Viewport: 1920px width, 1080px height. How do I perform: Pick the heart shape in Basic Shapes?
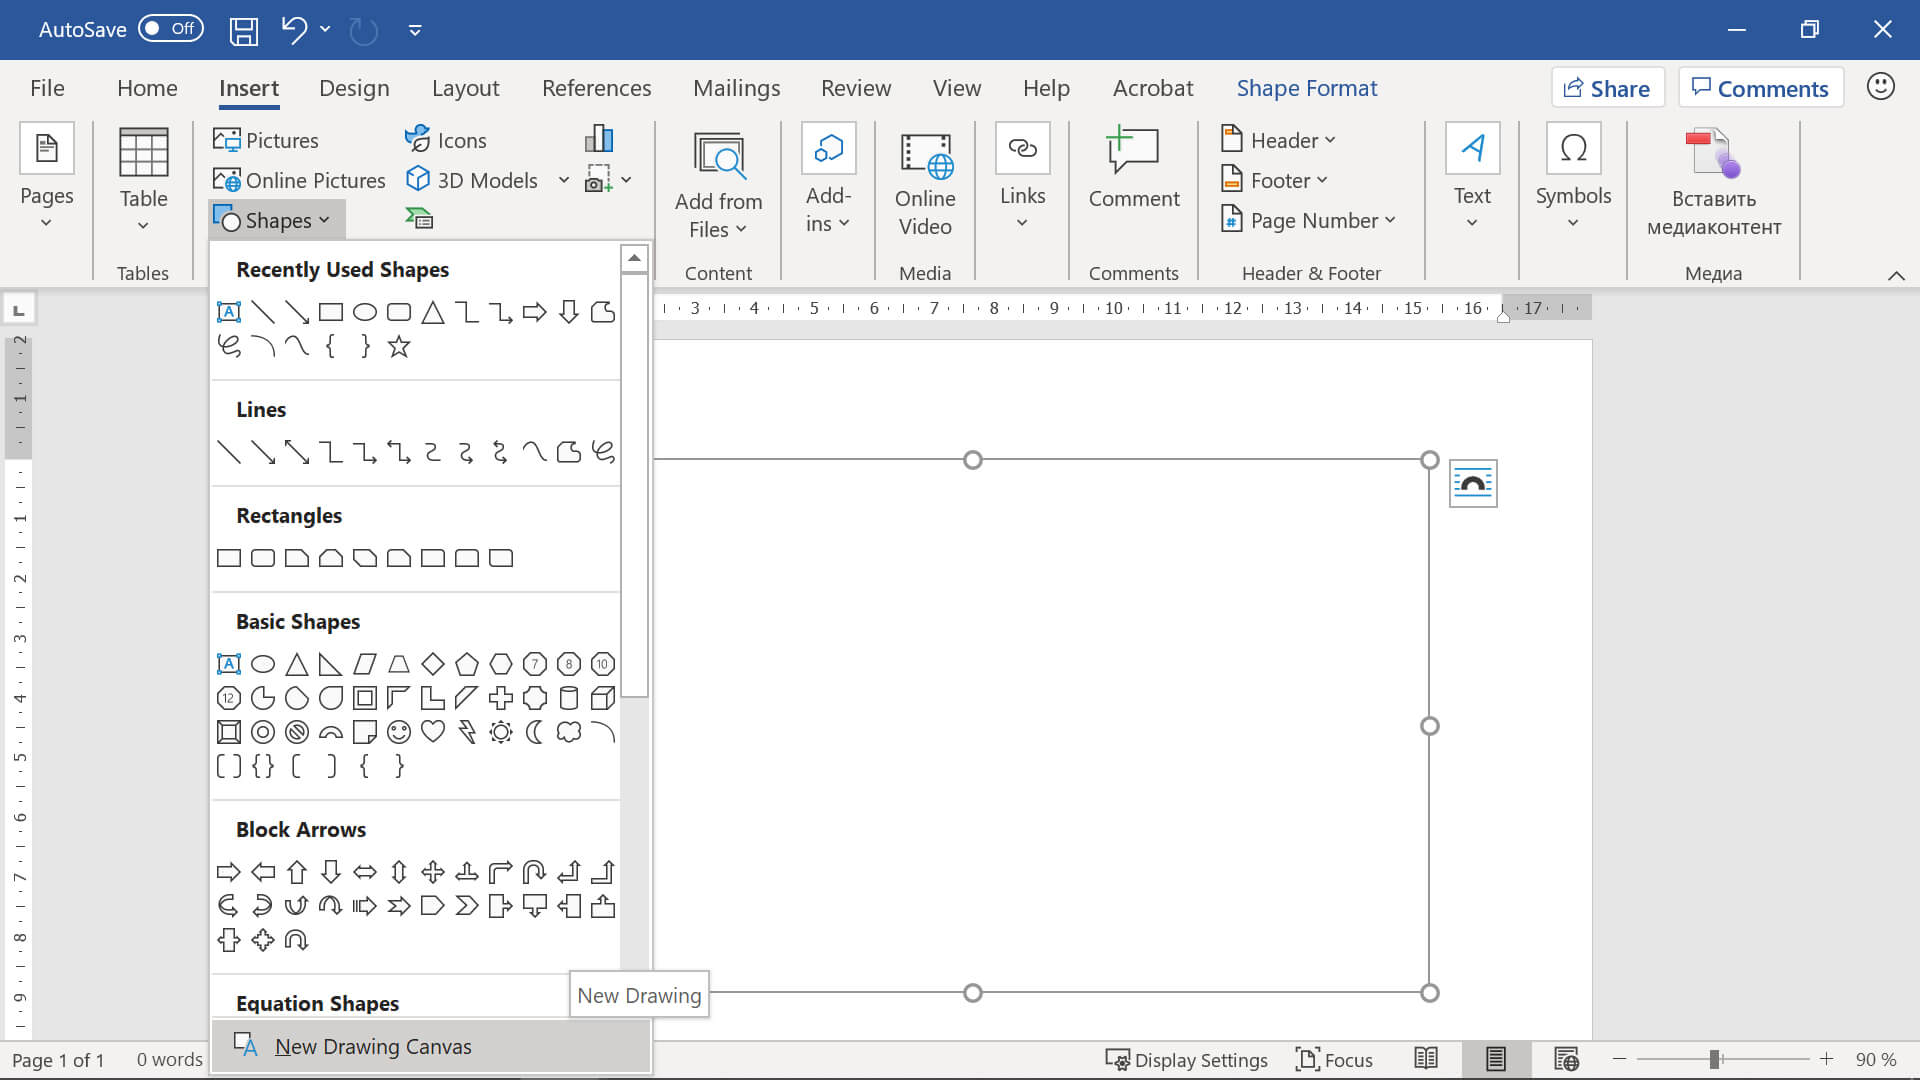coord(433,732)
